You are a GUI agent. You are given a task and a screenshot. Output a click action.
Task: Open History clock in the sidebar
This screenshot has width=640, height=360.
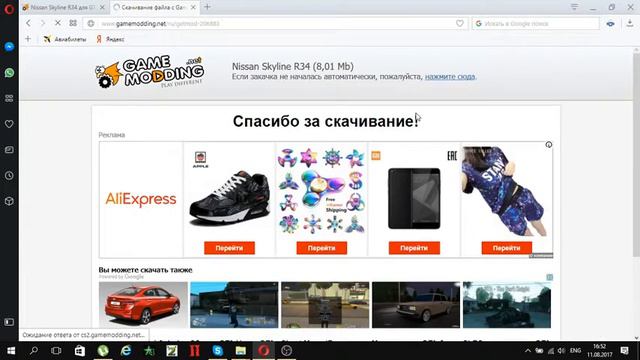coord(9,176)
